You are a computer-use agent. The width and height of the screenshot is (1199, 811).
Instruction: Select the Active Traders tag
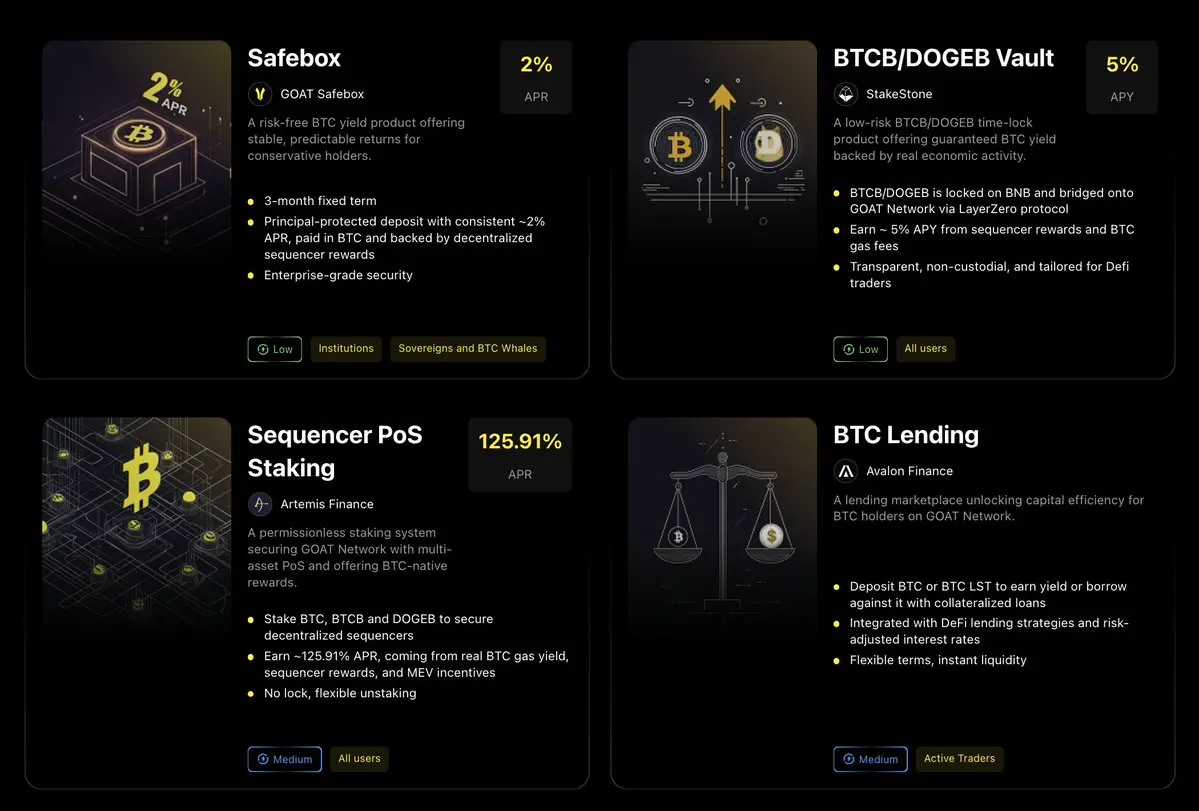point(960,759)
